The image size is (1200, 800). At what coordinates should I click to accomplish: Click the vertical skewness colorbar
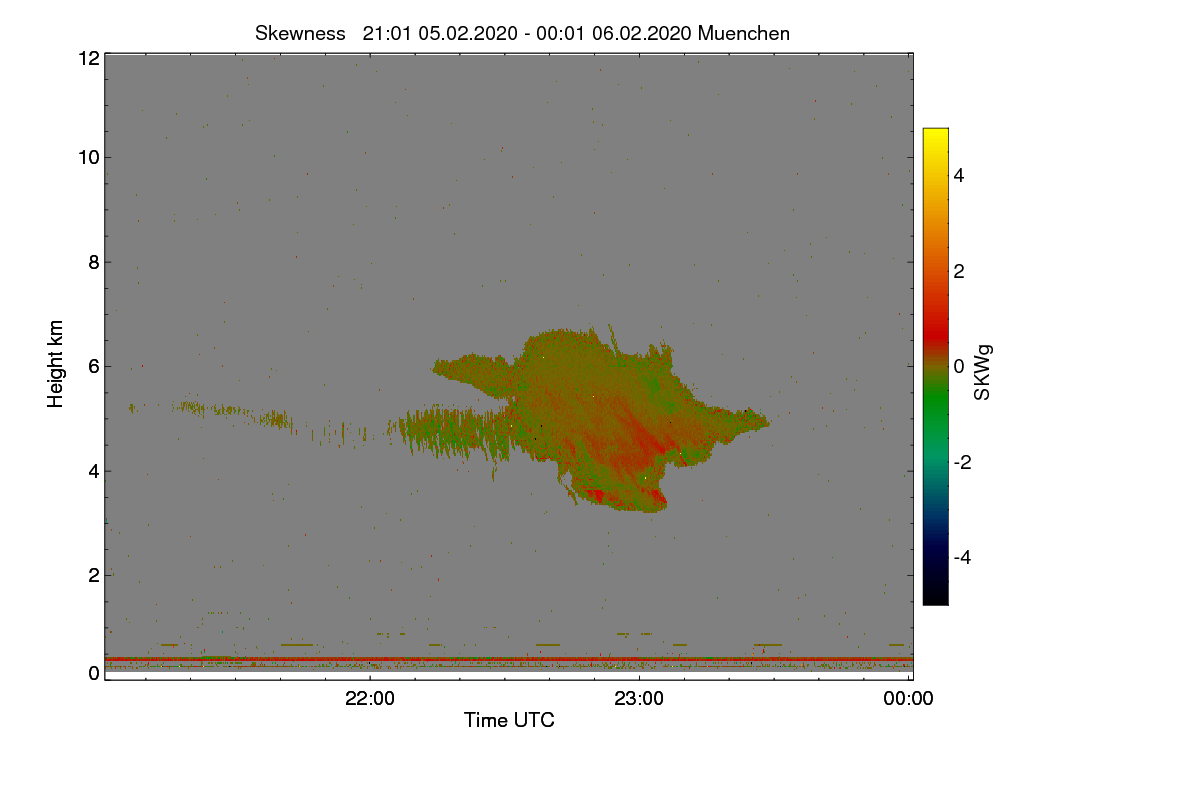click(x=935, y=366)
